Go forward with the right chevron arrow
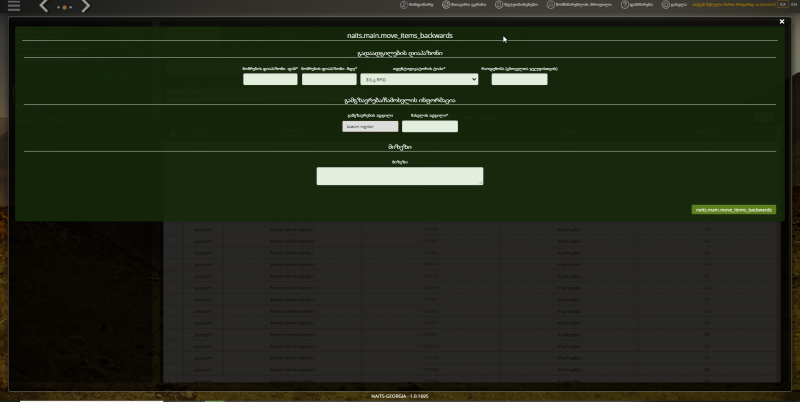Viewport: 800px width, 402px height. pyautogui.click(x=85, y=6)
